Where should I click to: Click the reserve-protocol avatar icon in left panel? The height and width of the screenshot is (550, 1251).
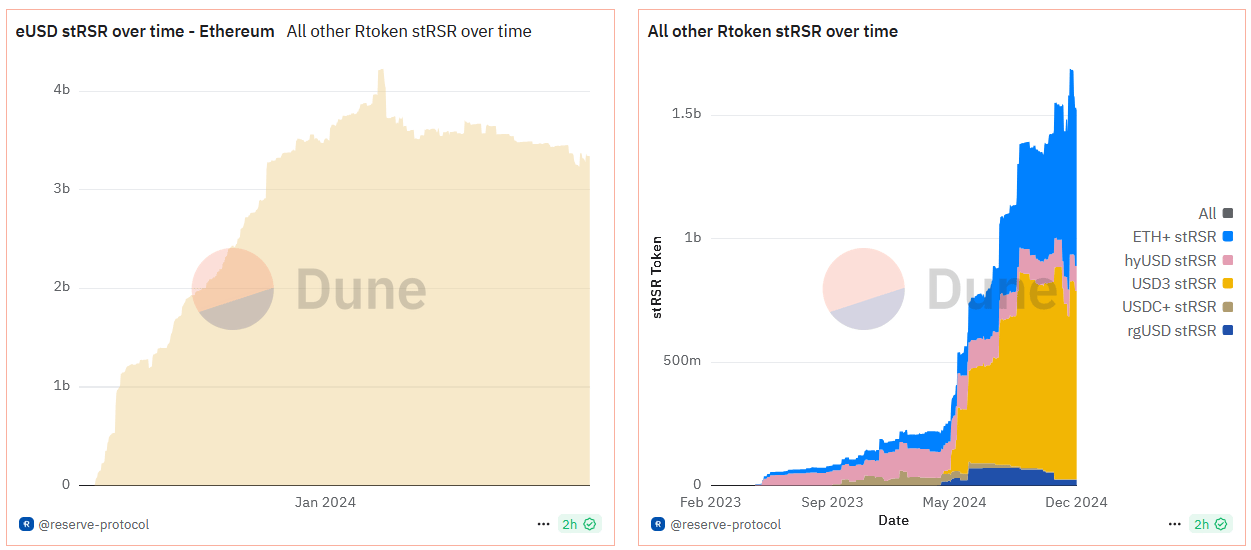click(x=26, y=524)
